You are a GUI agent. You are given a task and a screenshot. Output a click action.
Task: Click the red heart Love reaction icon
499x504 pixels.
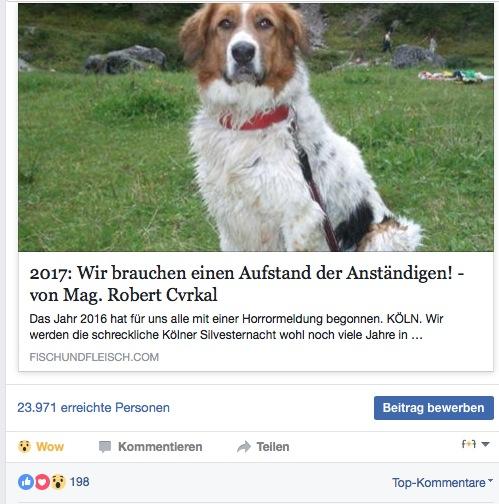[42, 482]
